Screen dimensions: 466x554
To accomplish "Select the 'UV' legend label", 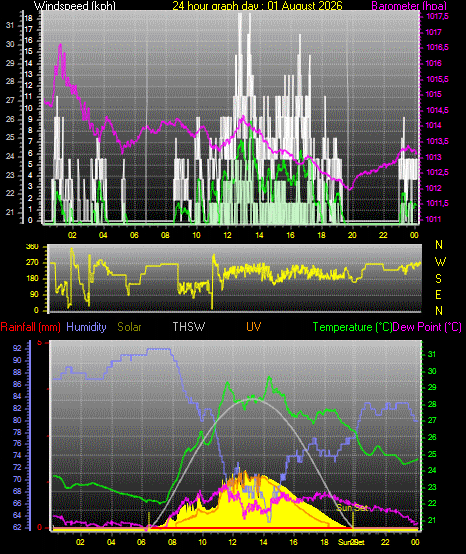I will [x=254, y=327].
